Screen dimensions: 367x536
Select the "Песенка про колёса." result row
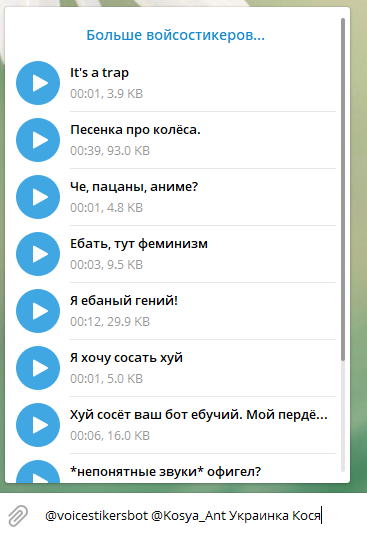tap(176, 140)
